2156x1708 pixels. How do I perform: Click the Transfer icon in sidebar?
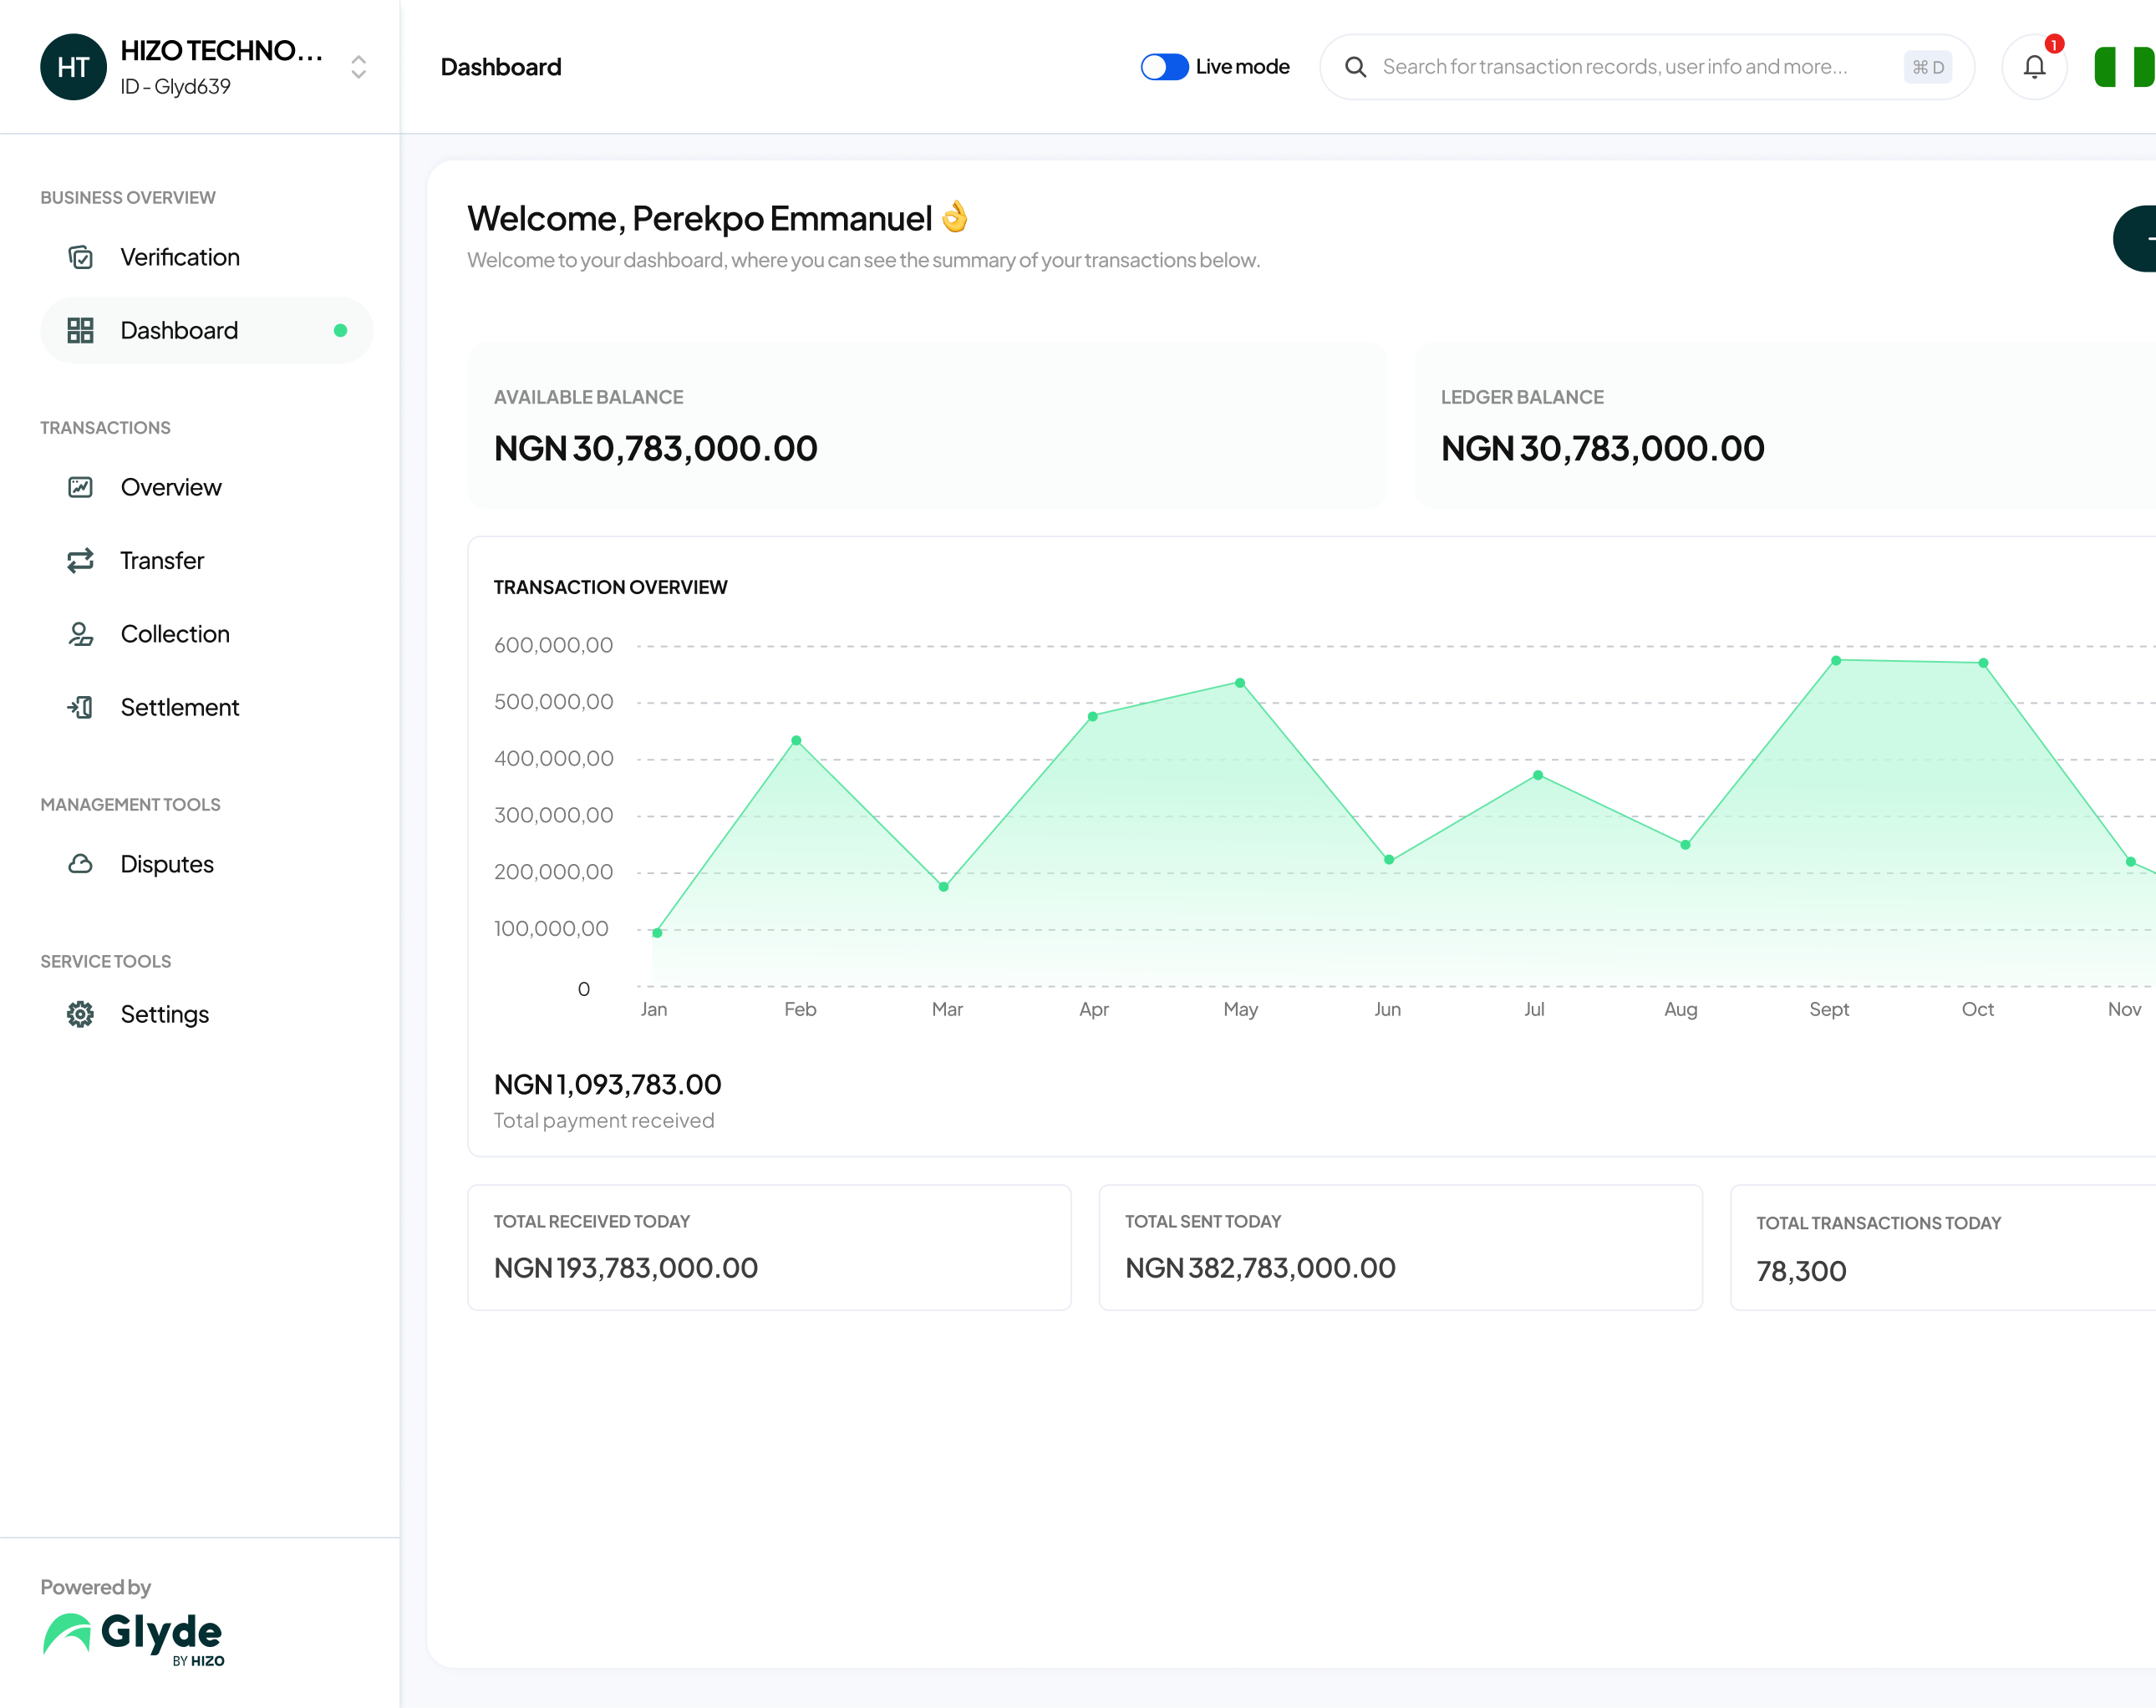[80, 560]
